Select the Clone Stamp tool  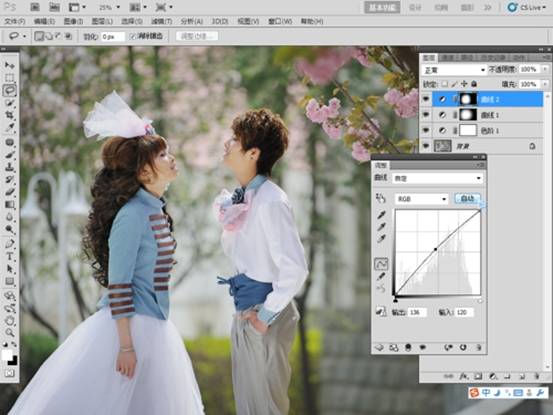click(x=10, y=167)
